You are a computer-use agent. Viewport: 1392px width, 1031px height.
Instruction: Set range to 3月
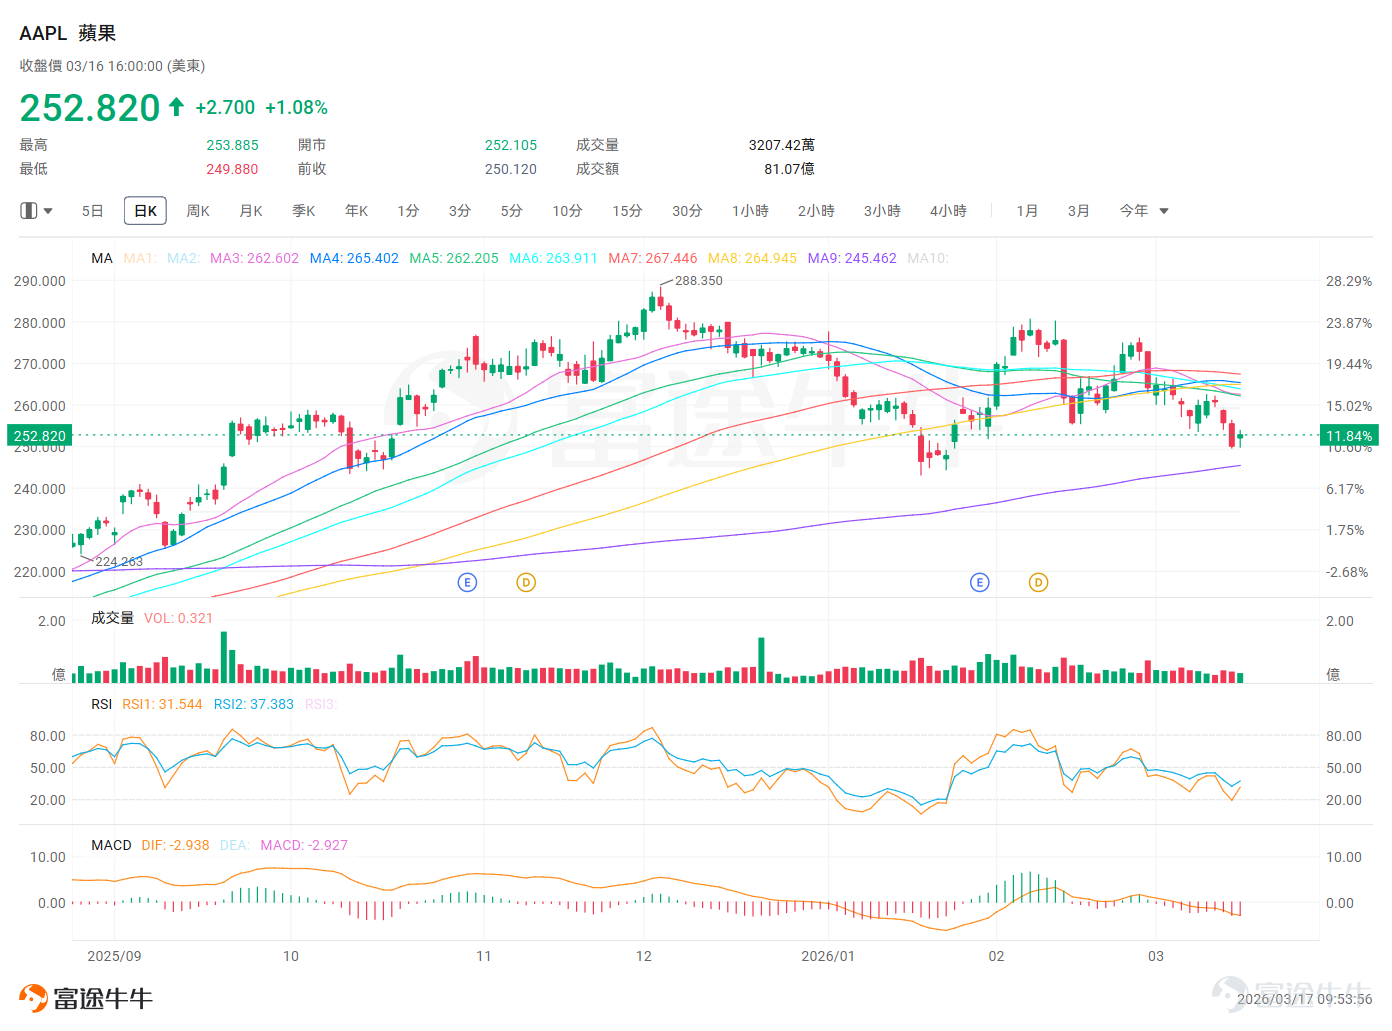(1078, 211)
